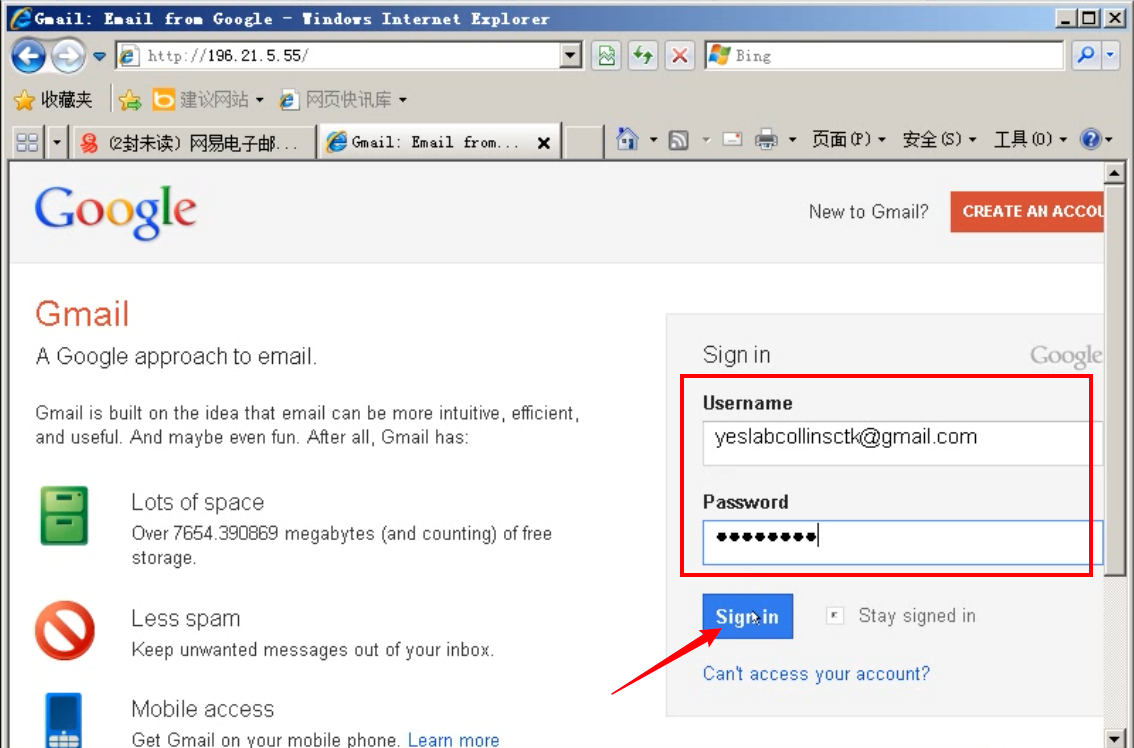Switch to the 网易电子邮 tab

tap(192, 143)
